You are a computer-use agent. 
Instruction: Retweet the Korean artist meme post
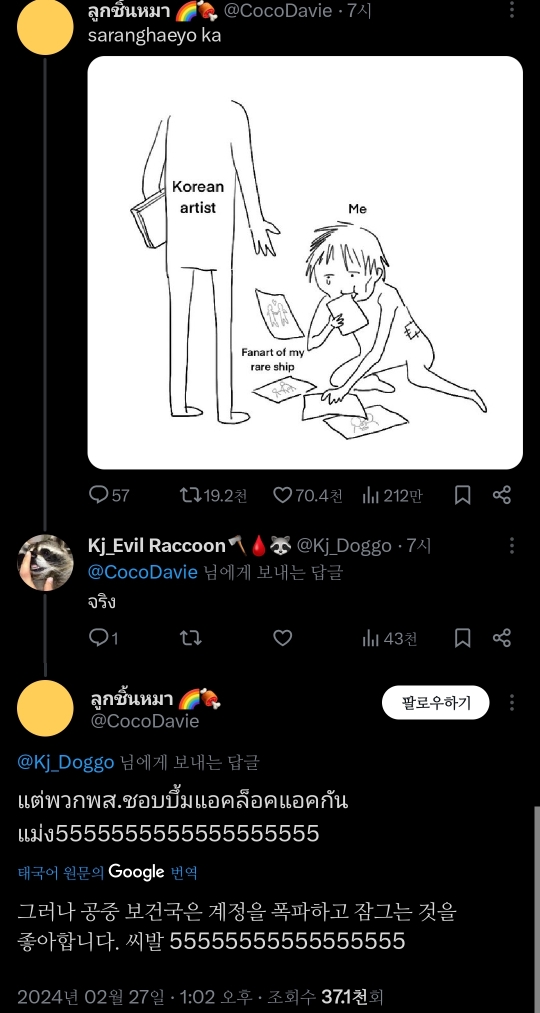(213, 496)
